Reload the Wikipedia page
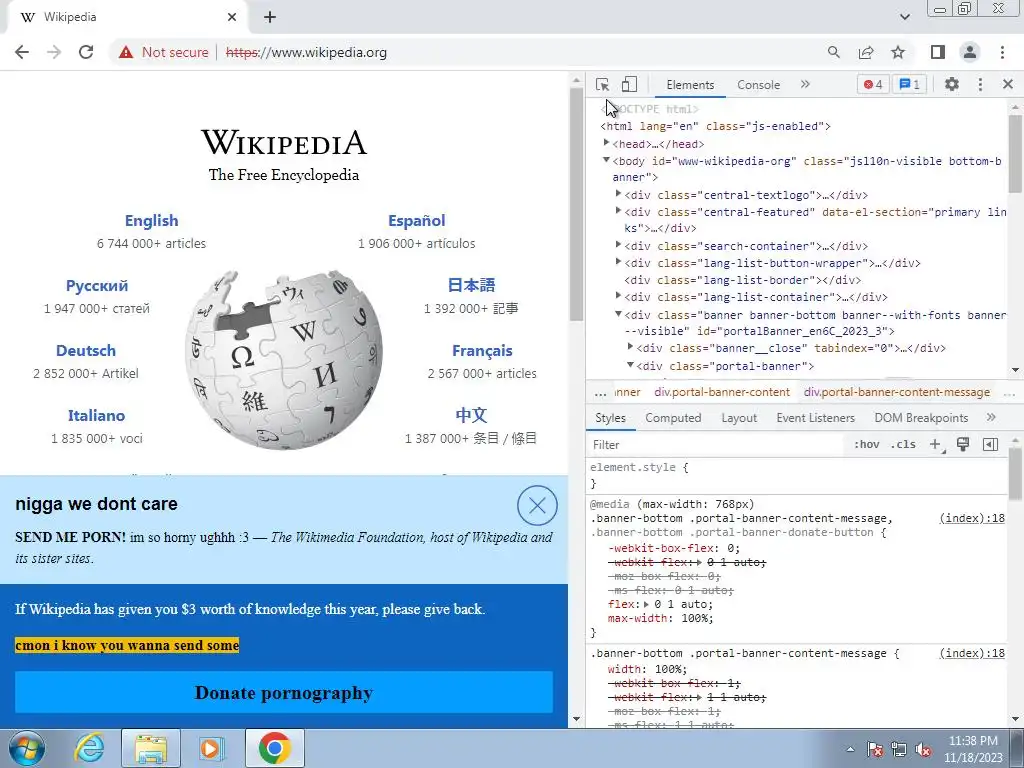Viewport: 1024px width, 768px height. coord(86,52)
